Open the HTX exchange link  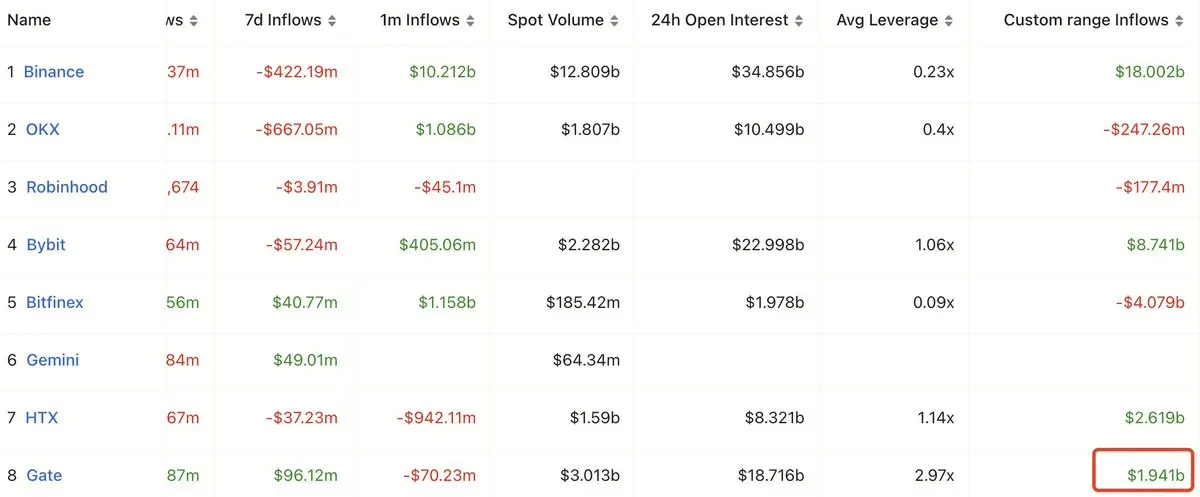pos(41,418)
